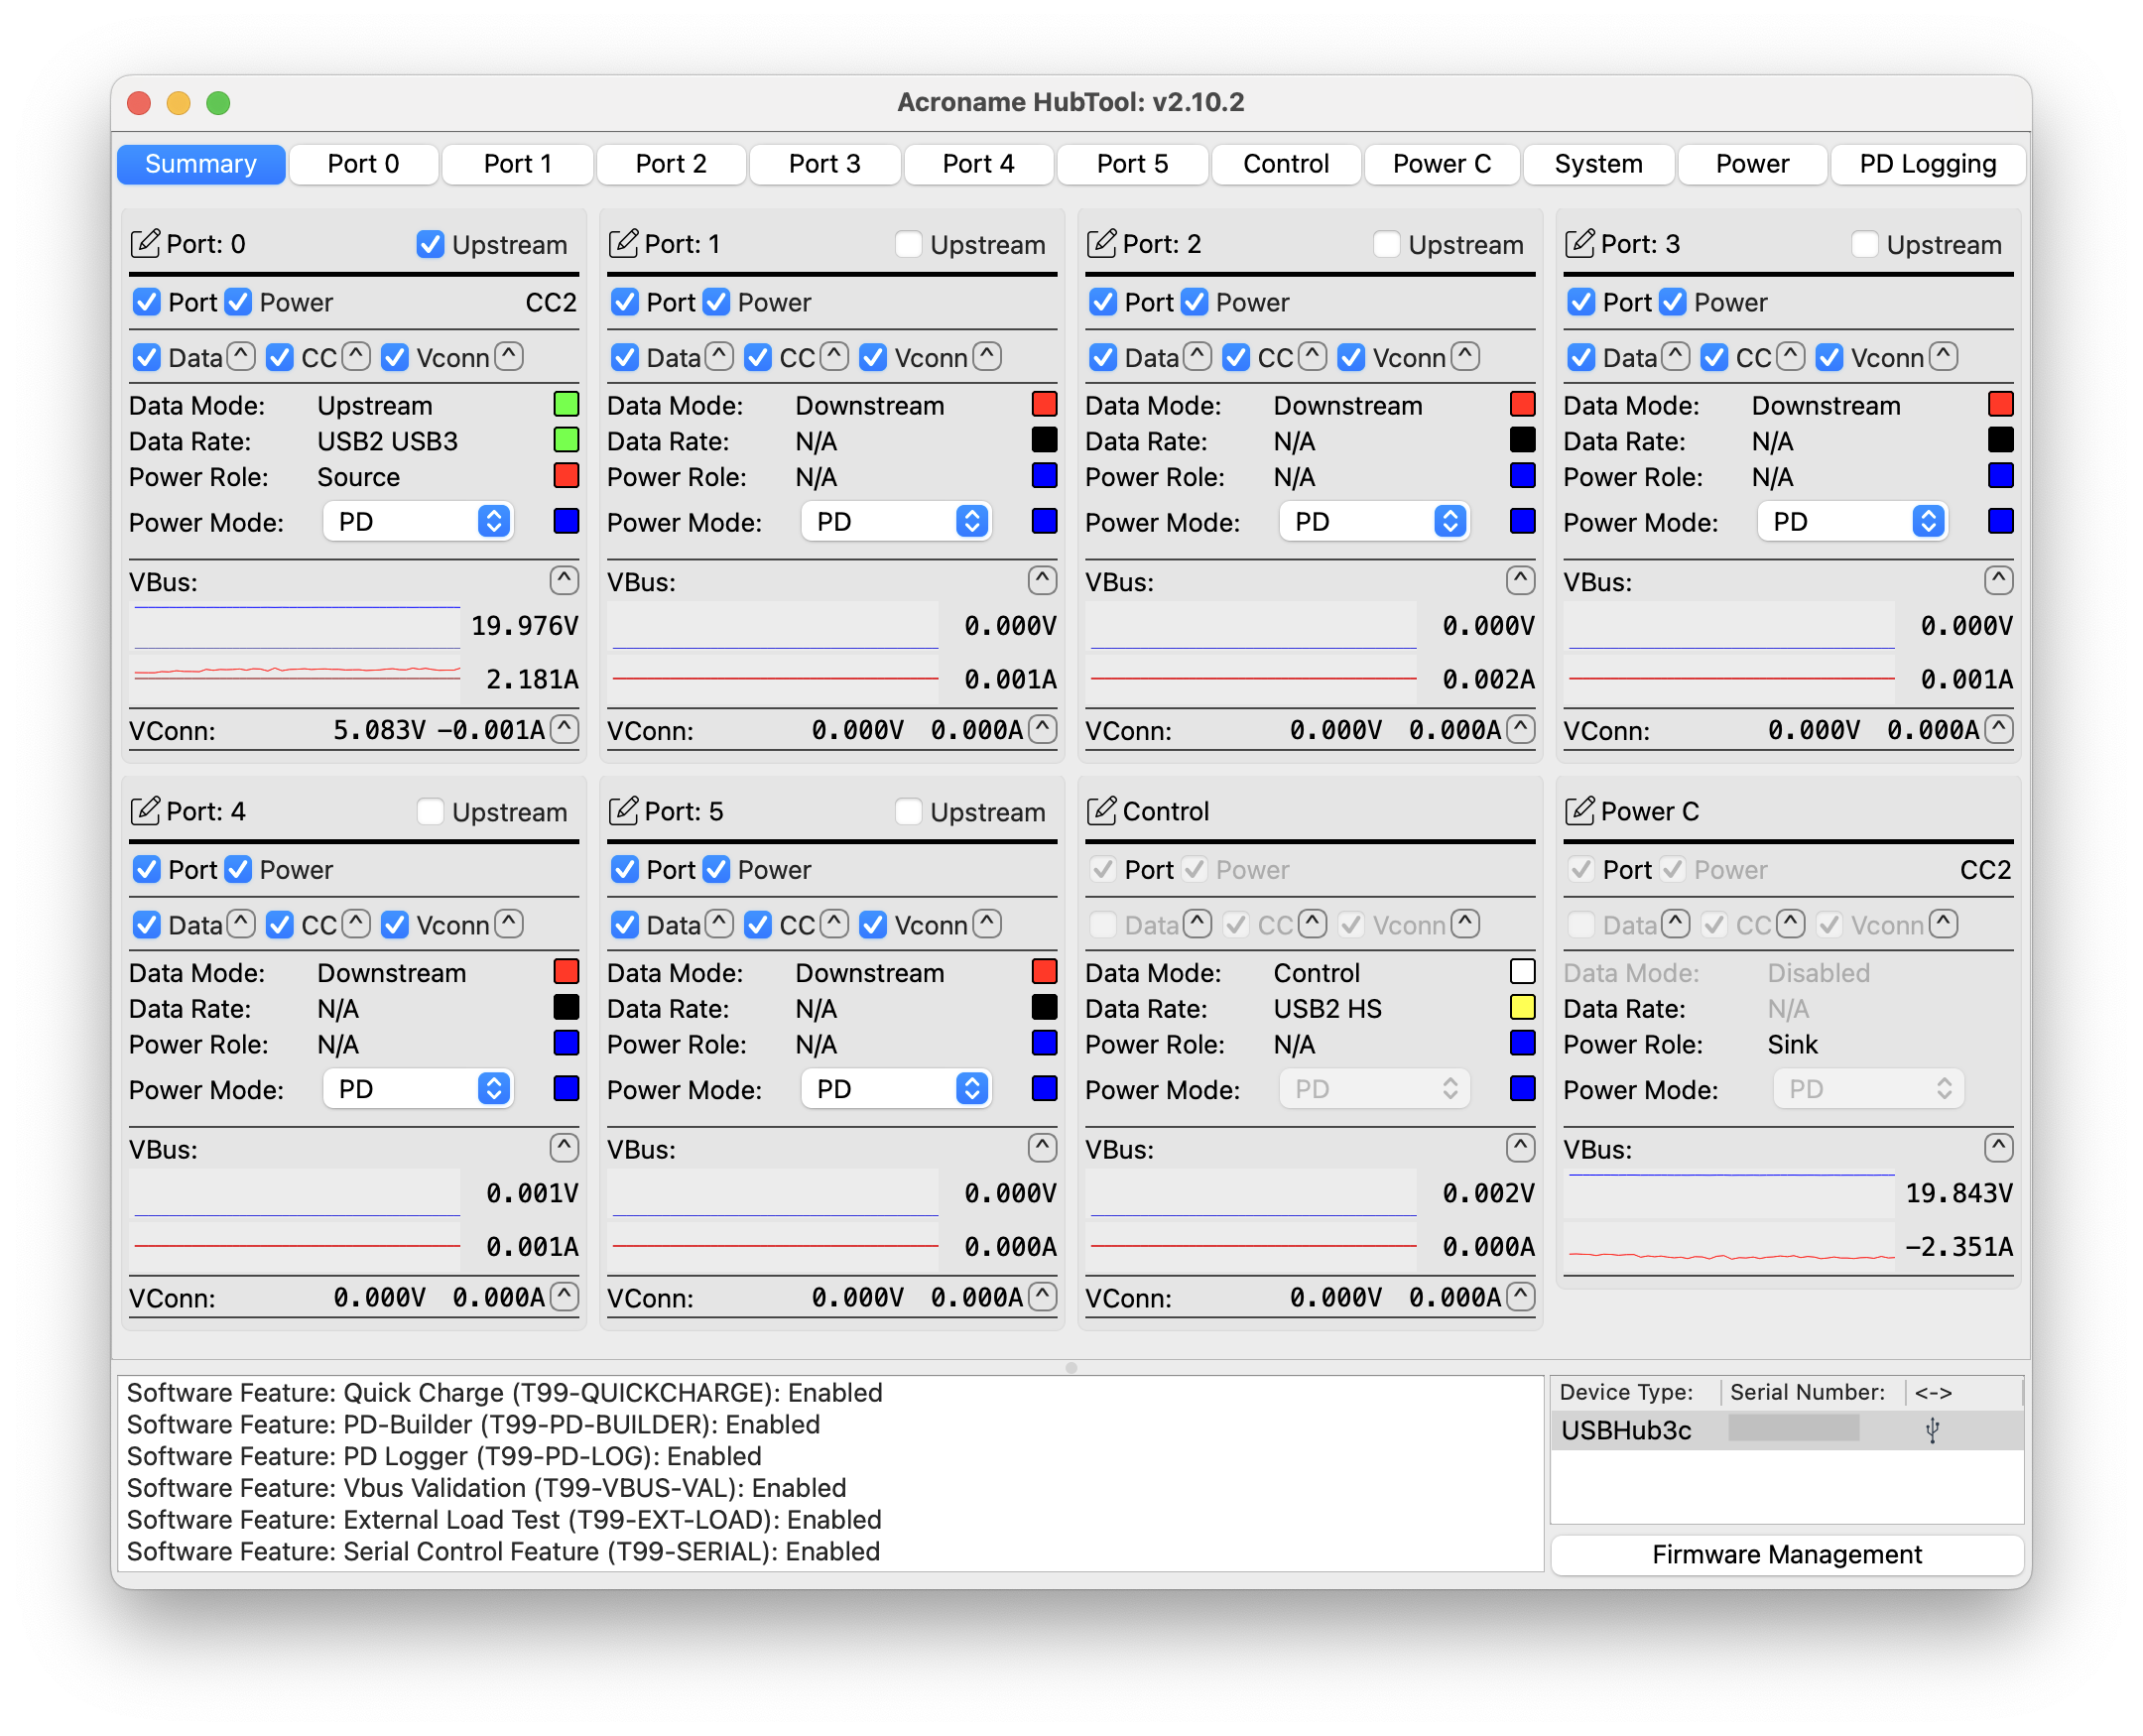Uncheck the Upstream checkbox for Port 0
The image size is (2143, 1736).
430,244
